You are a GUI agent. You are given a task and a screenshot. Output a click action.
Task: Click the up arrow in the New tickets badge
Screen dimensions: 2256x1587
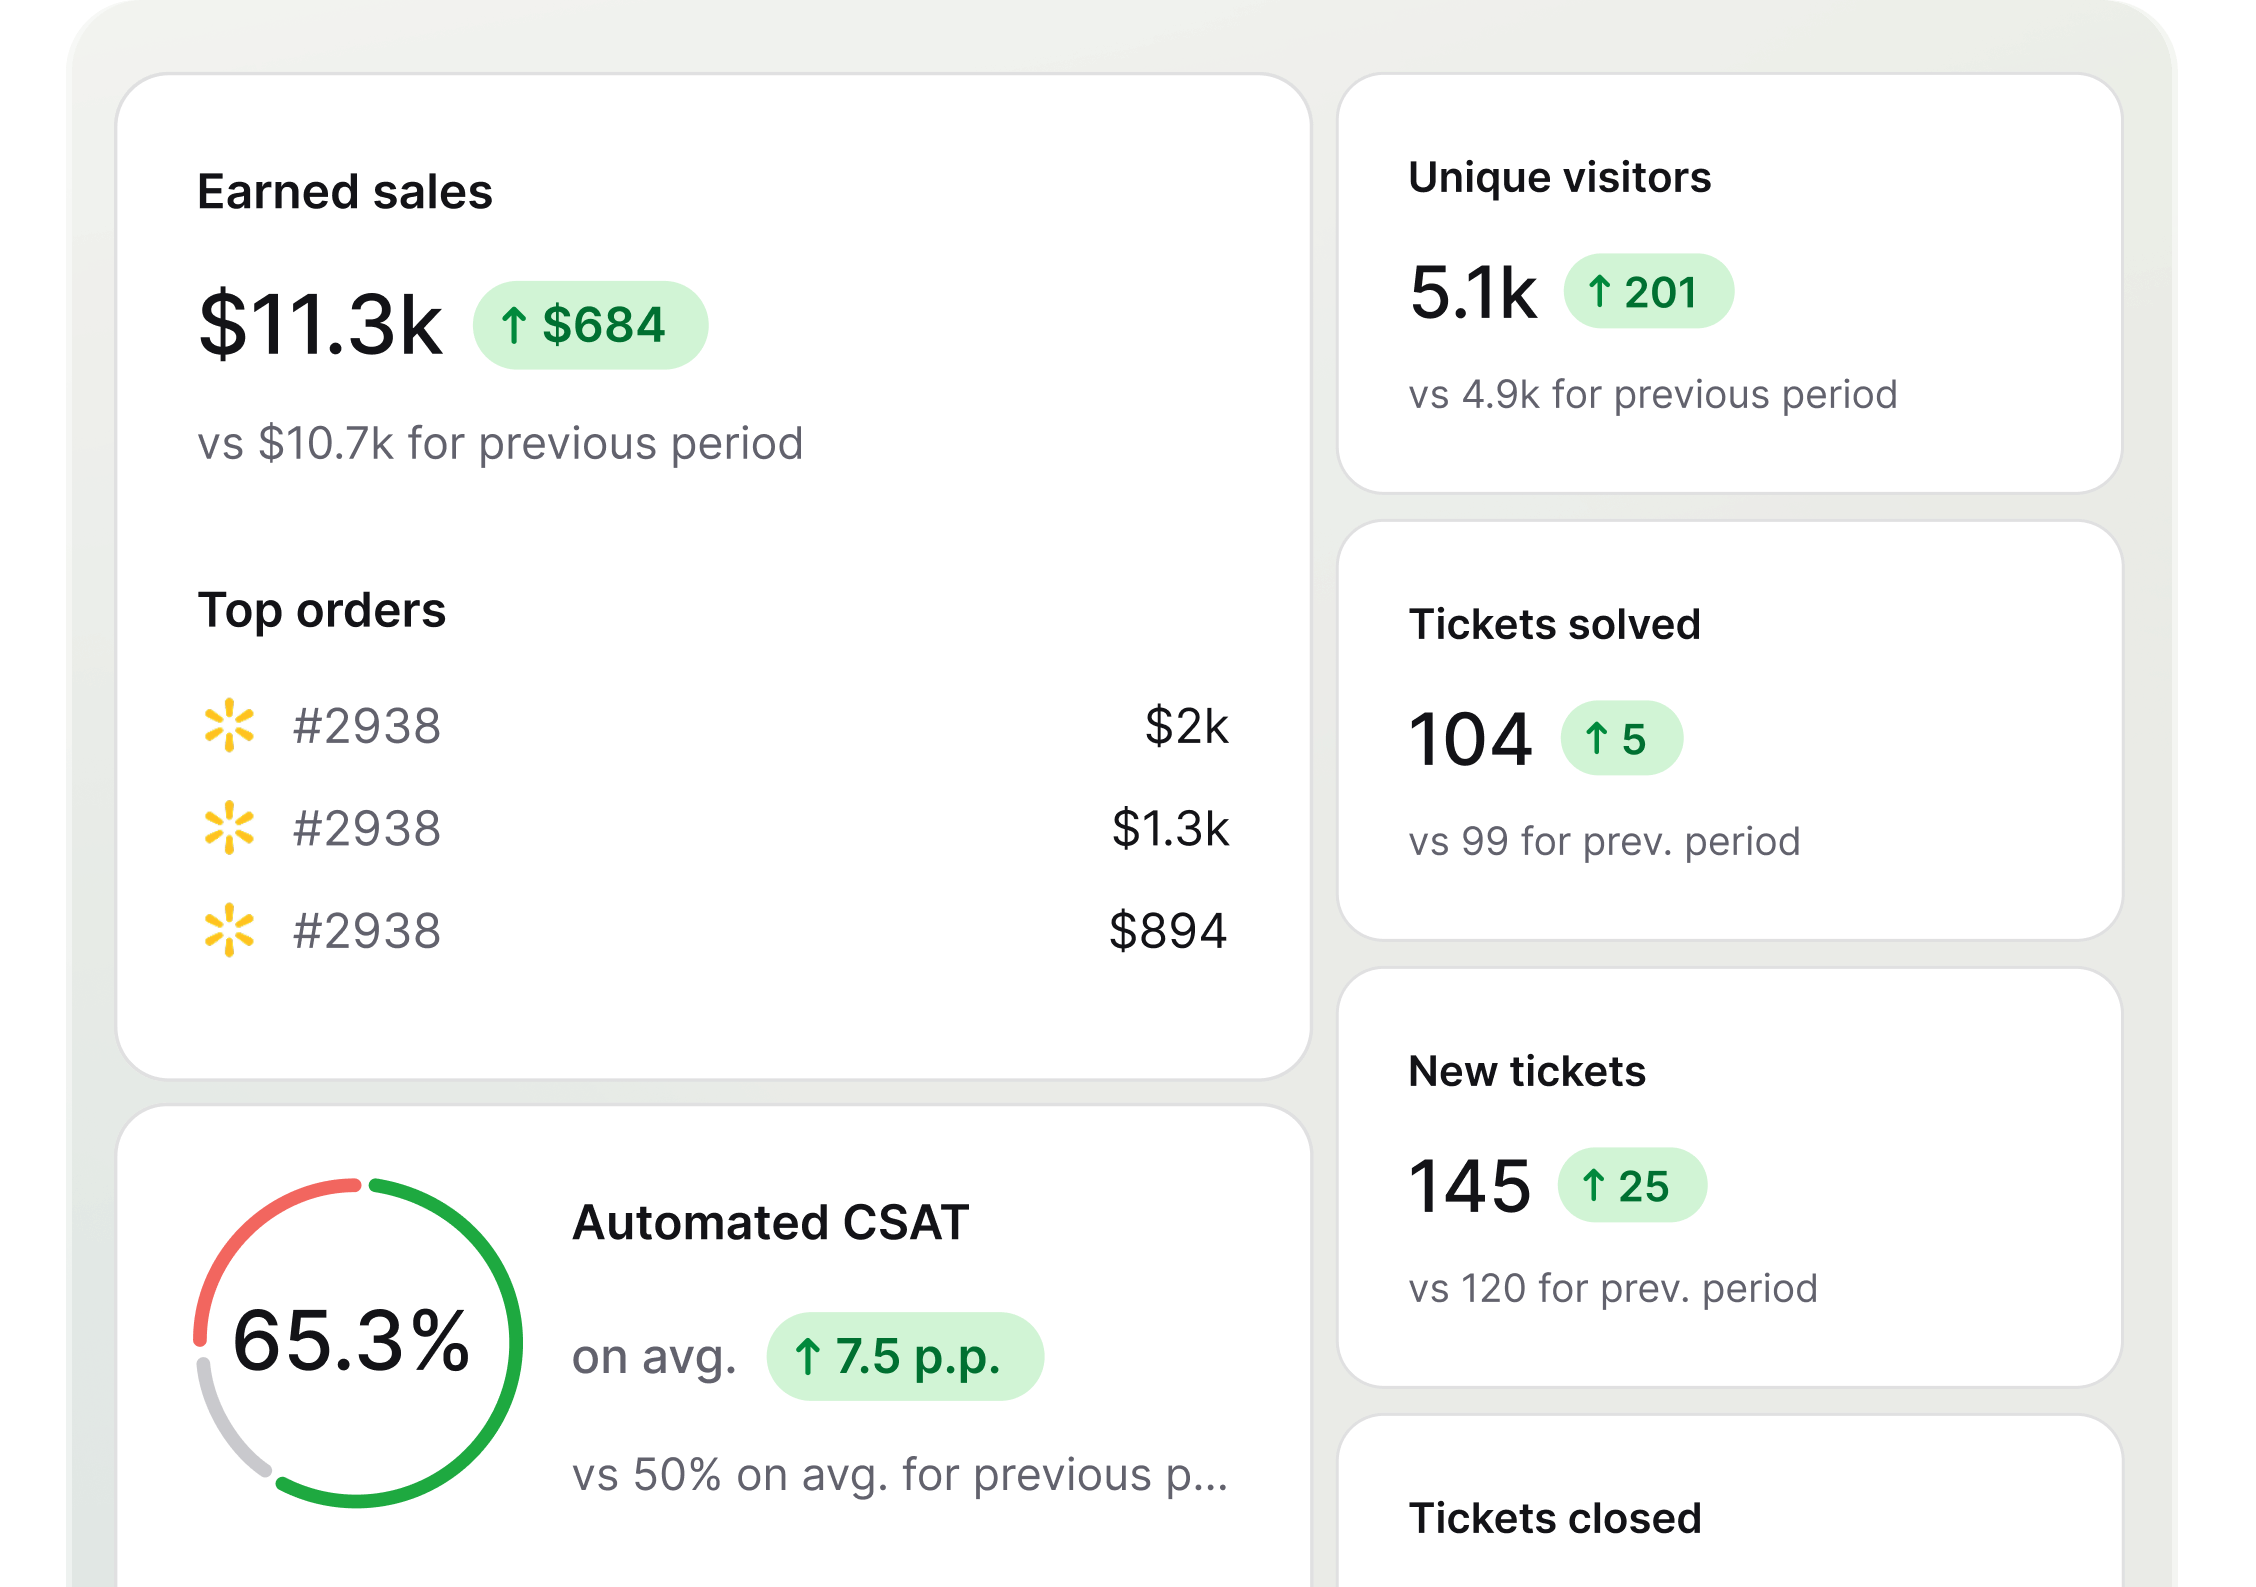1593,1186
